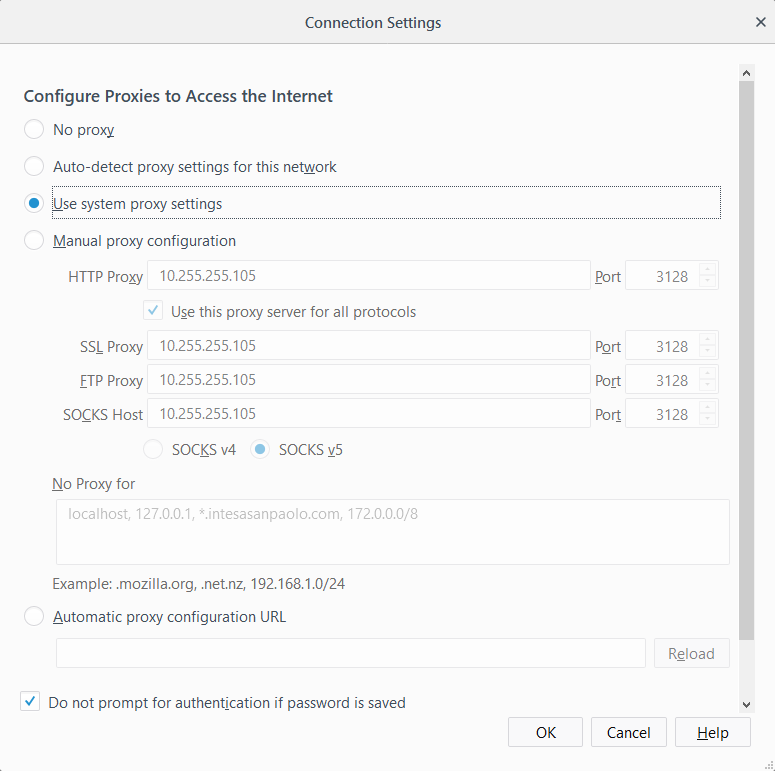
Task: Confirm settings with the OK button
Action: (x=545, y=732)
